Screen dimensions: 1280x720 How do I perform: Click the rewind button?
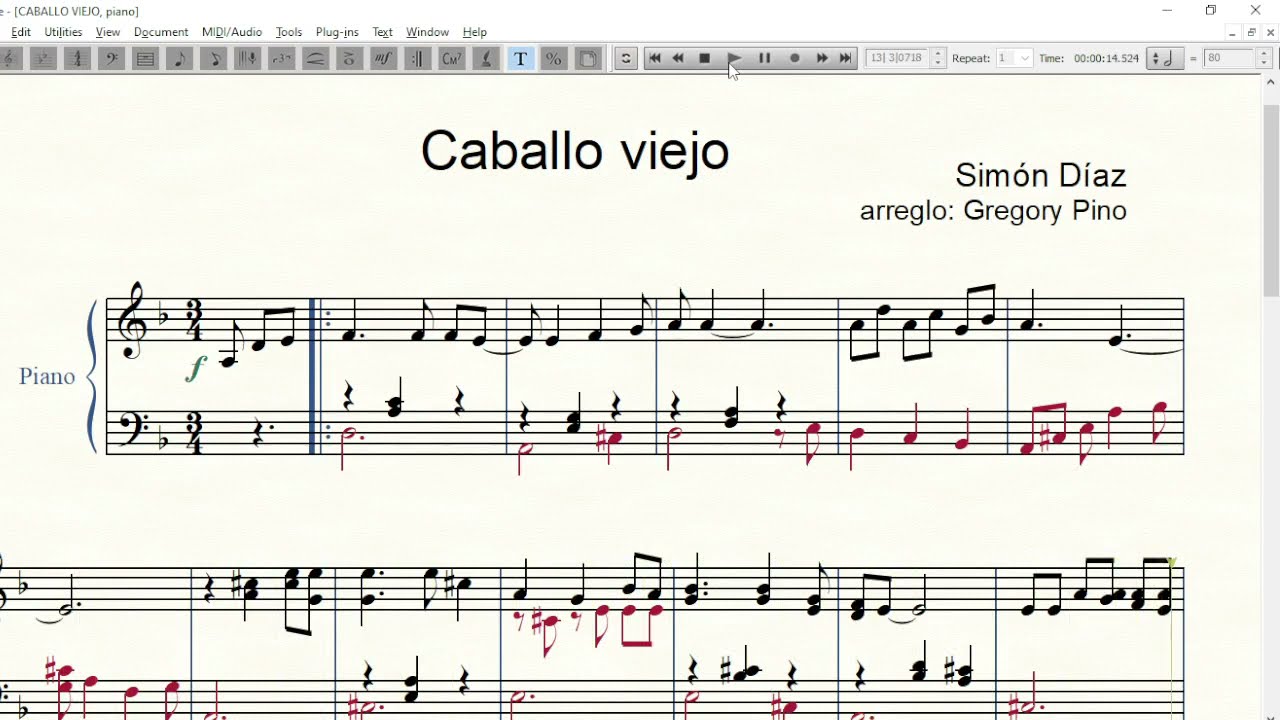click(x=678, y=58)
